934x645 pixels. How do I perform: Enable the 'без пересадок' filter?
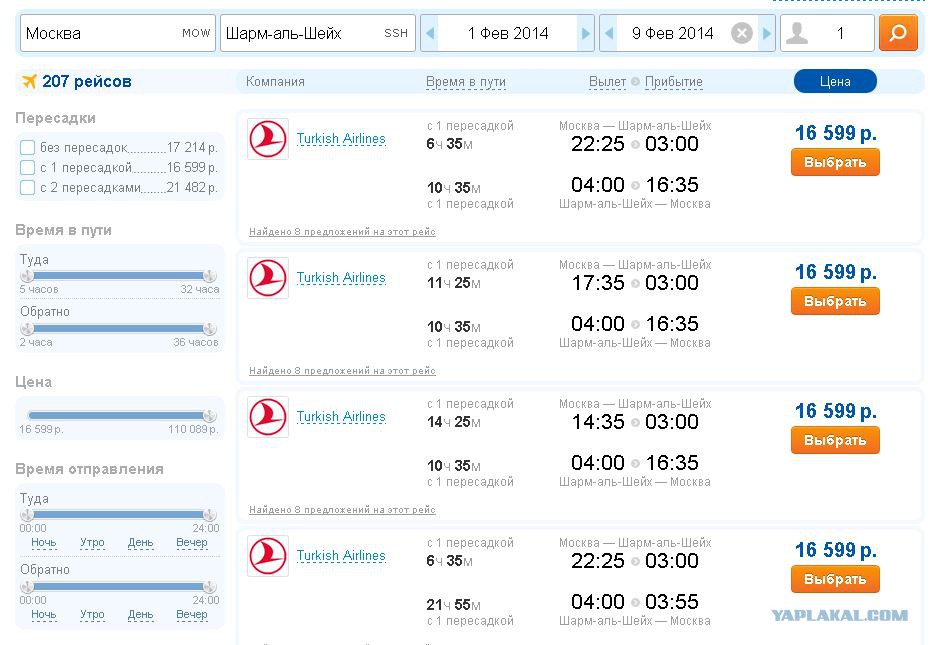coord(27,148)
